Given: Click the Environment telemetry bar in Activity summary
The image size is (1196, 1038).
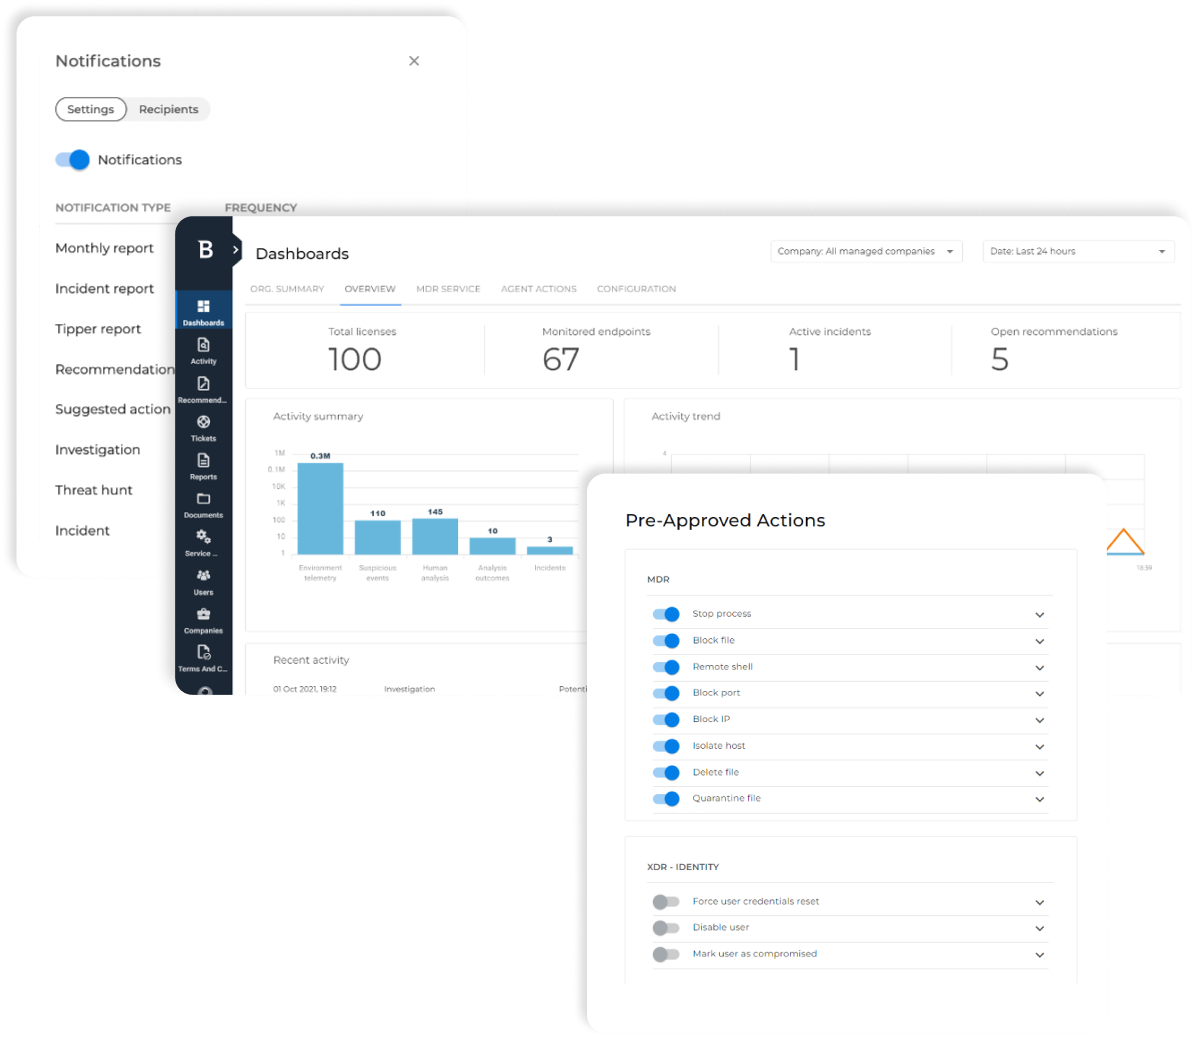Looking at the screenshot, I should [320, 510].
